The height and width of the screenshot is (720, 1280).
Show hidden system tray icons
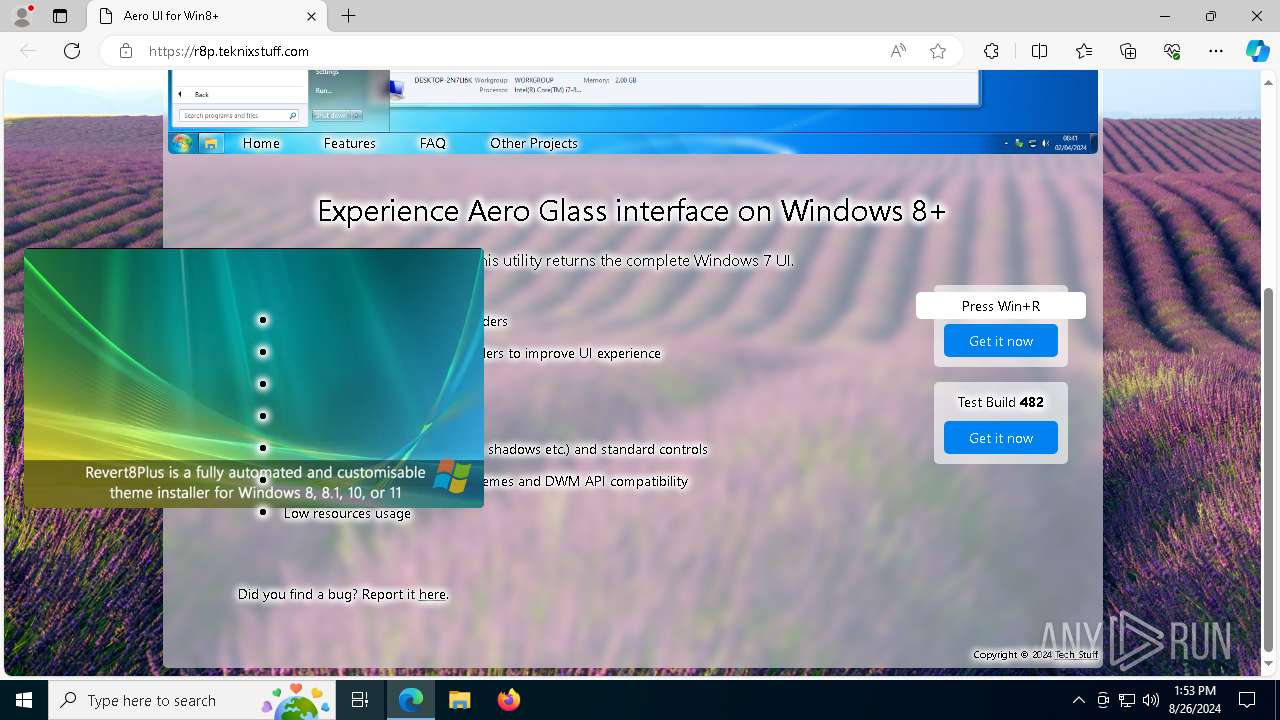click(1078, 700)
